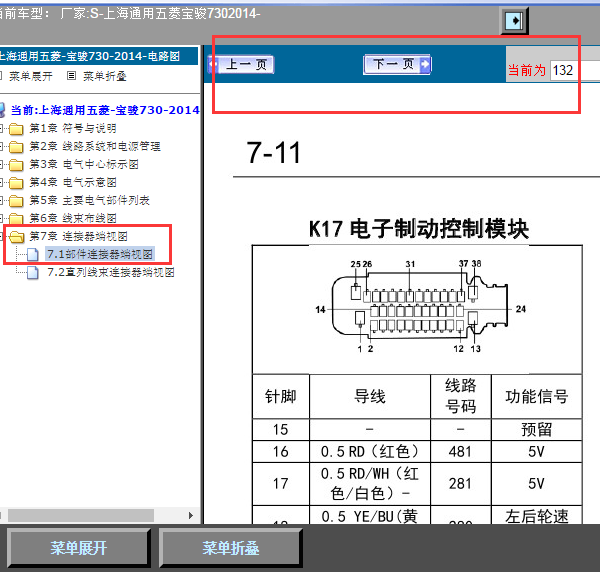
Task: Open chapter 第4章 电气示意图
Action: click(73, 182)
